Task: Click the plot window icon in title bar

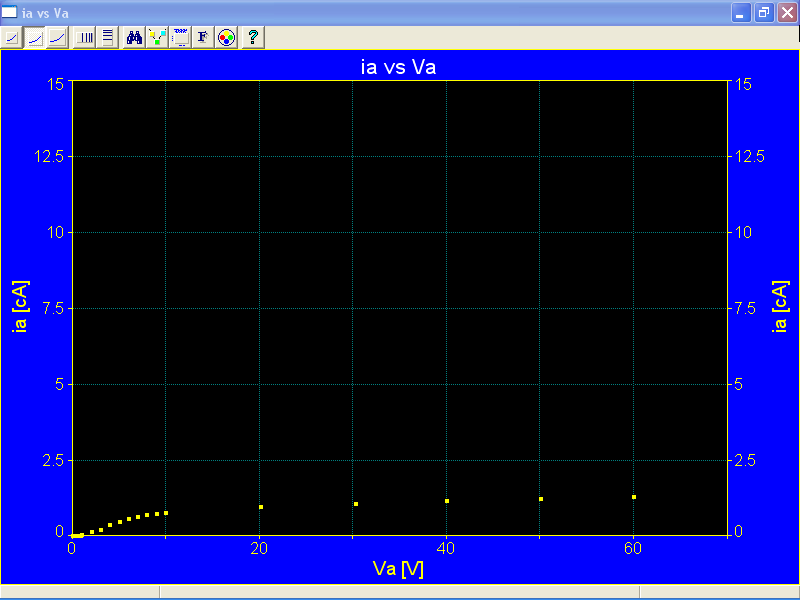Action: pos(10,12)
